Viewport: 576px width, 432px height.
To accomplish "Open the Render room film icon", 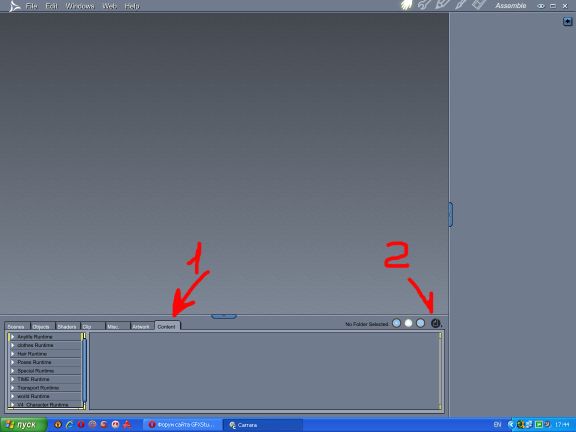I will tap(479, 5).
